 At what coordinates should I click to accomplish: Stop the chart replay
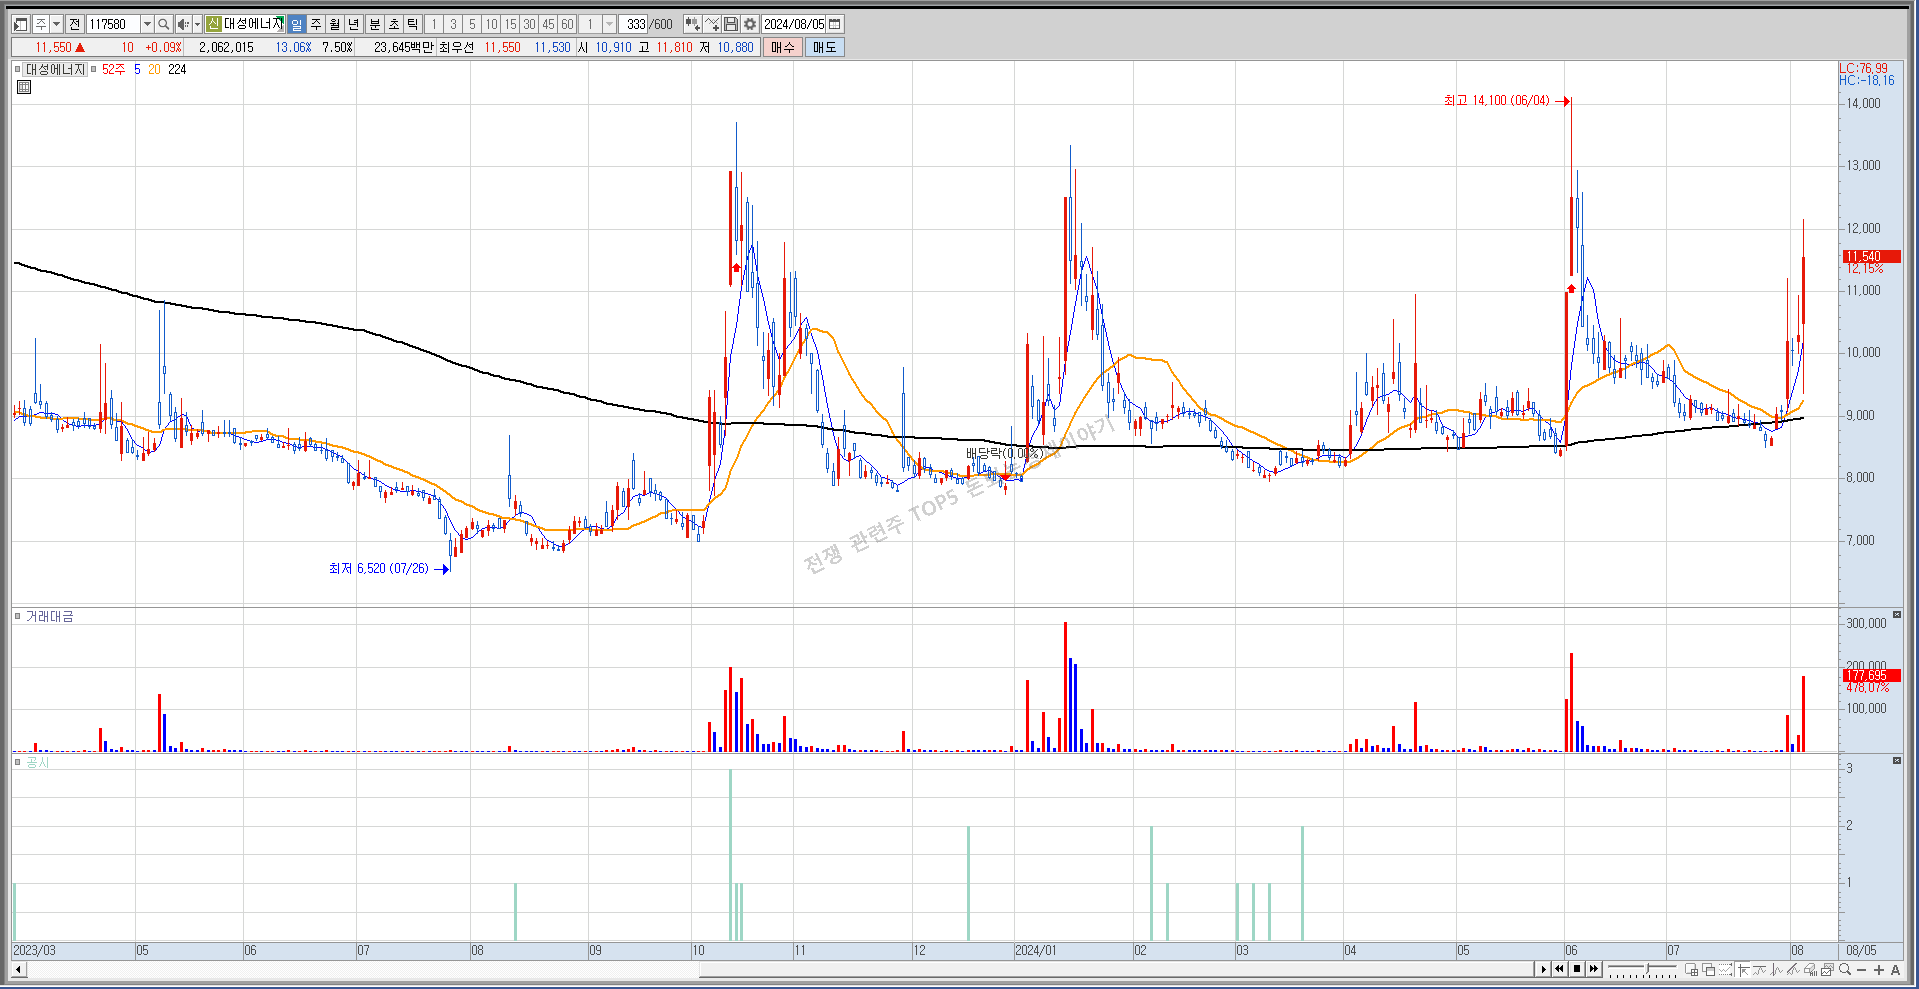coord(1577,969)
